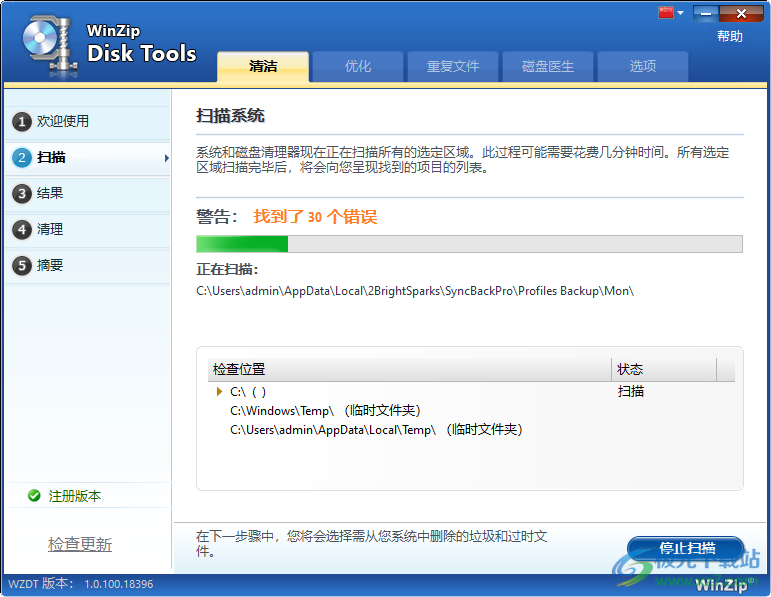
Task: Go to the 选项 tab
Action: (643, 66)
